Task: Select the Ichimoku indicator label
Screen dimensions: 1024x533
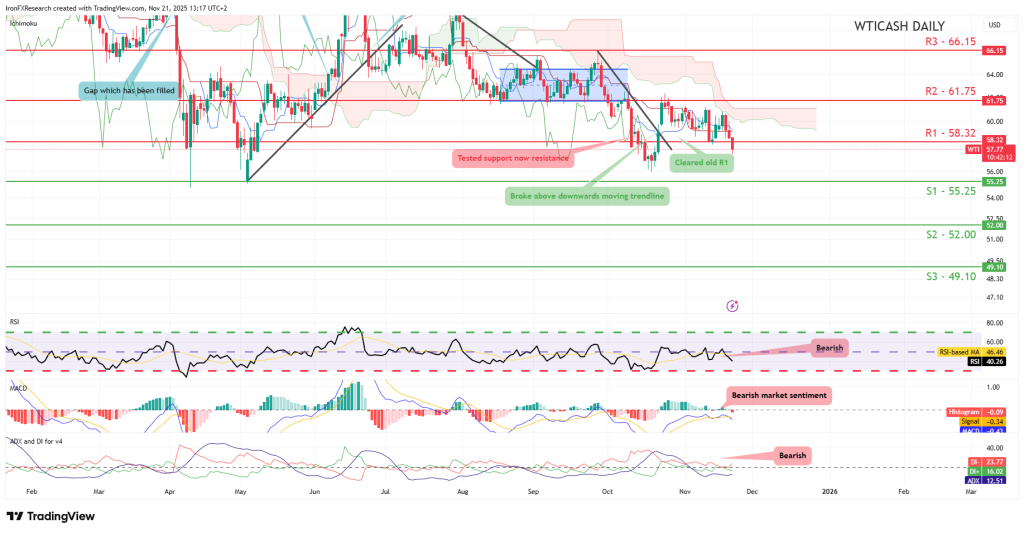Action: 22,21
